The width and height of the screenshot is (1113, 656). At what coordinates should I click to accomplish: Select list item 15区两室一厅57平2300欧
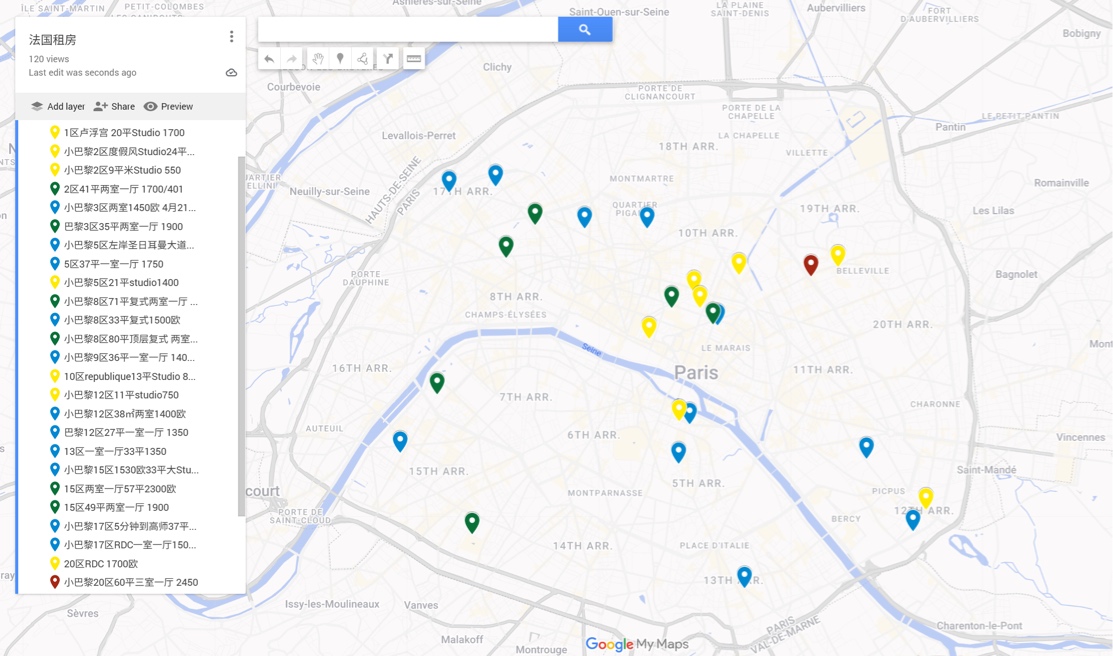pyautogui.click(x=120, y=489)
